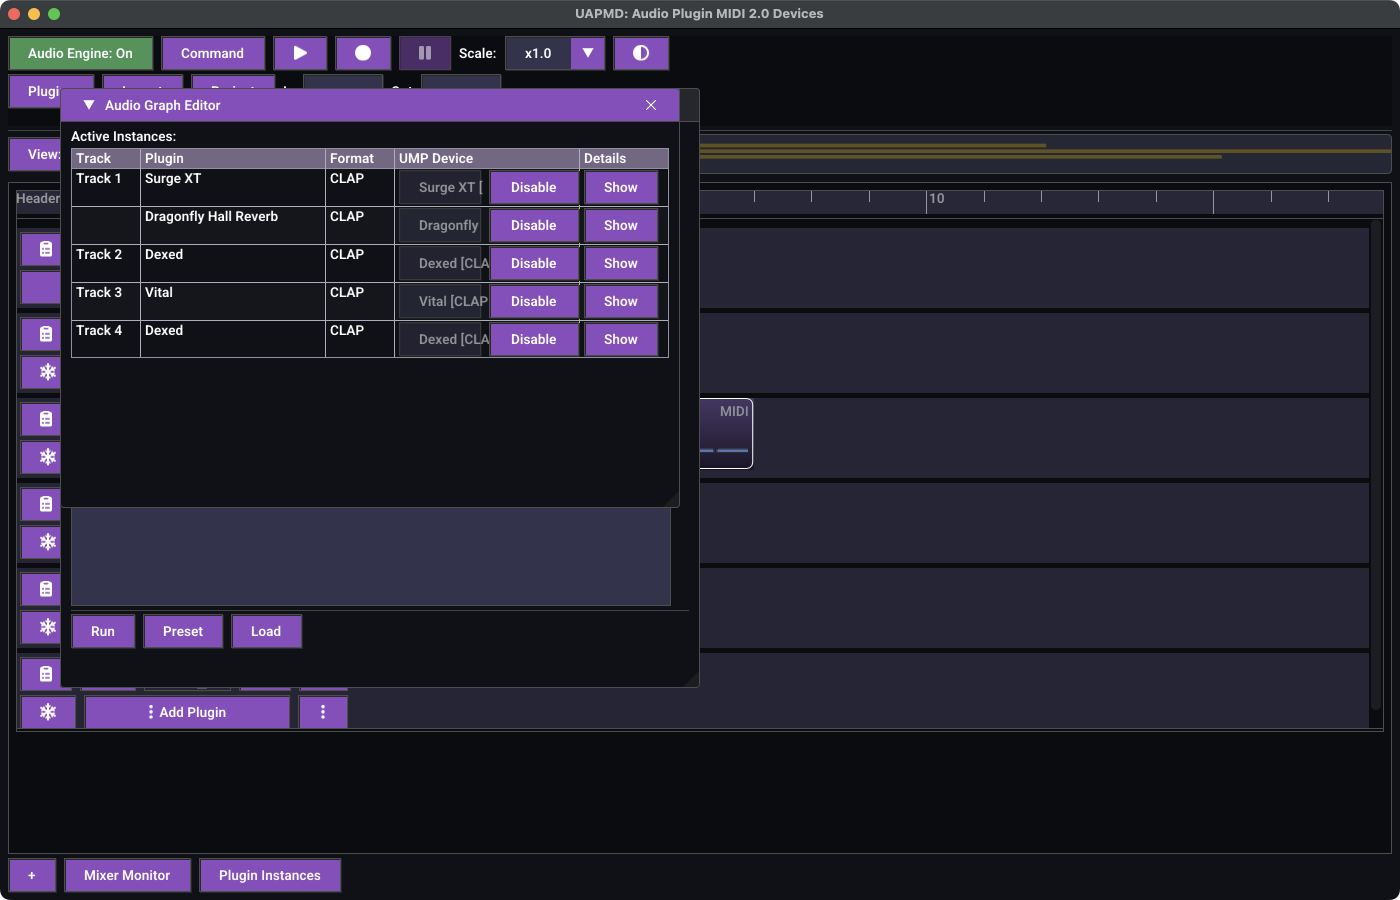Click the Vital [CLAP UMP Device field
This screenshot has width=1400, height=900.
(x=443, y=301)
